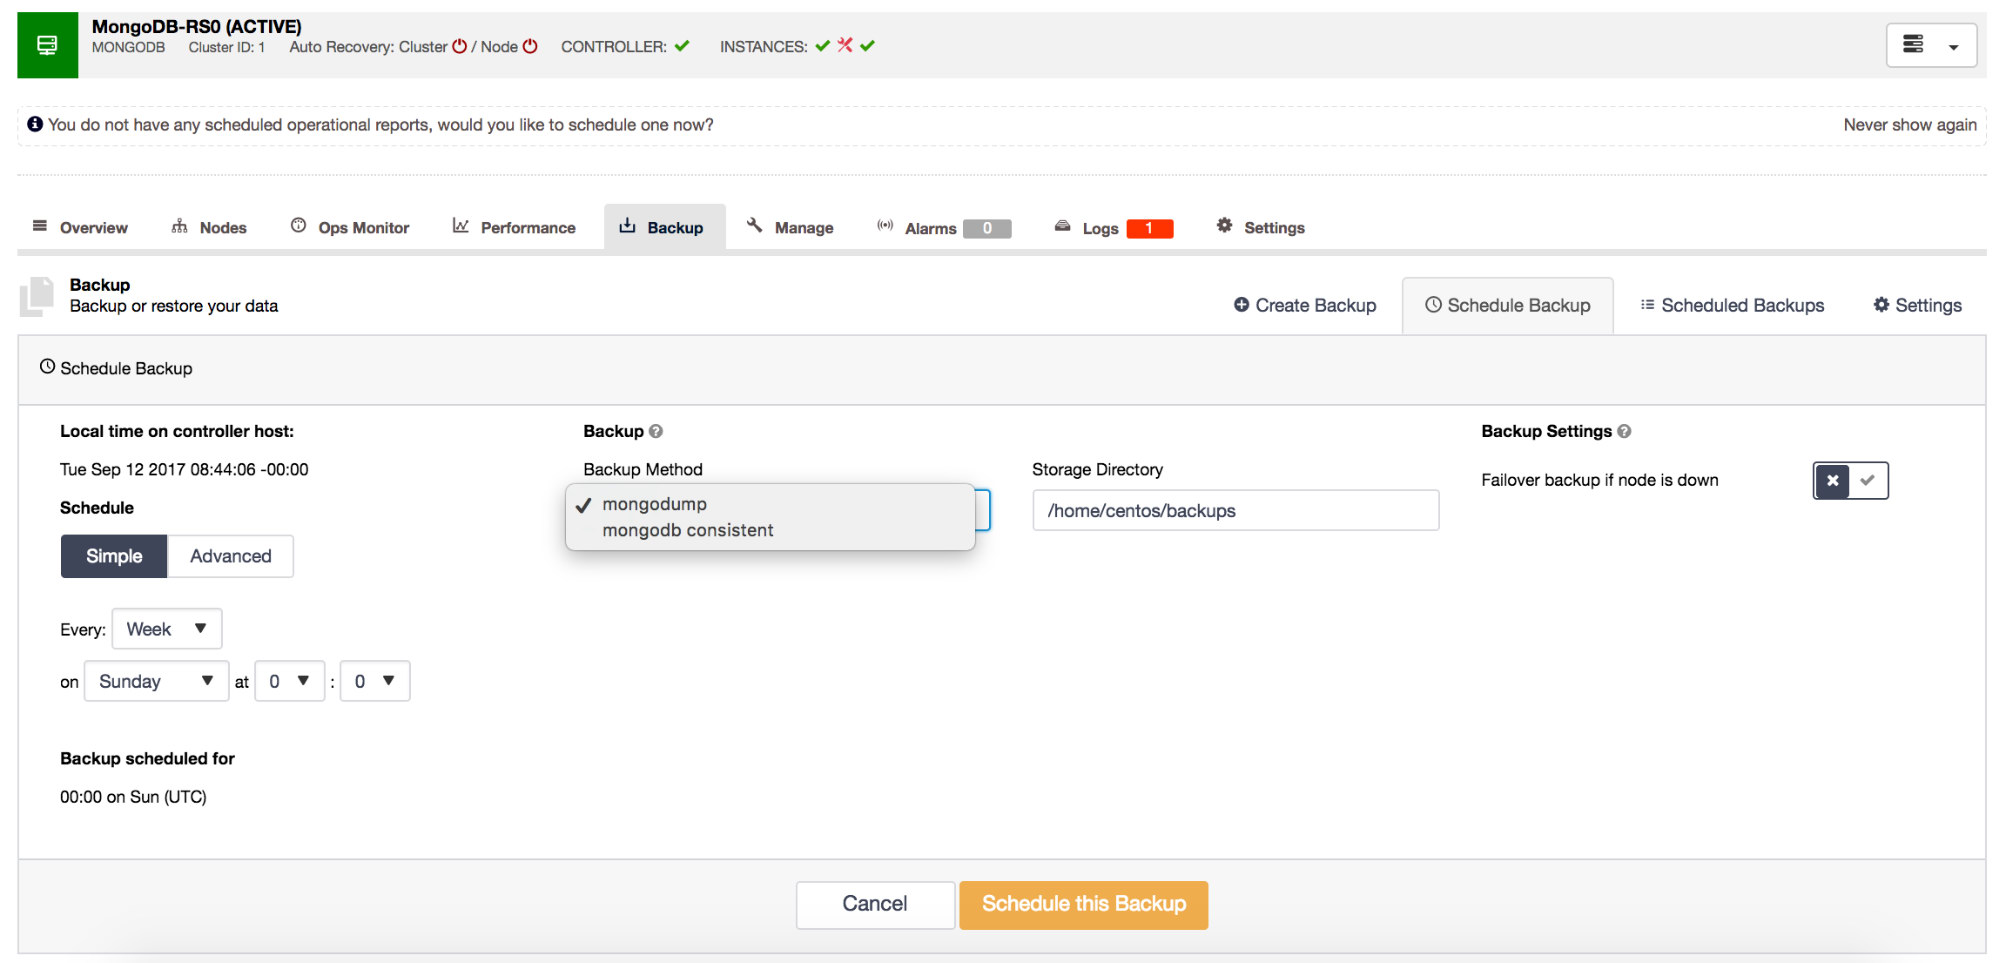Open the Ops Monitor tab
1999x963 pixels.
click(350, 227)
